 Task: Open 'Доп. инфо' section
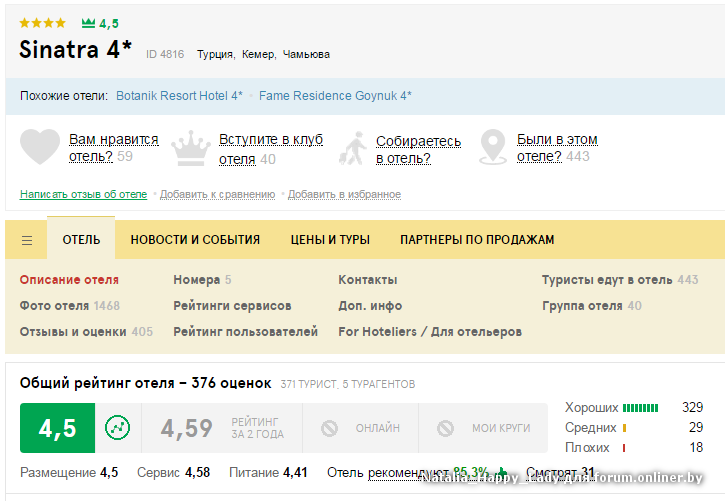[x=370, y=306]
